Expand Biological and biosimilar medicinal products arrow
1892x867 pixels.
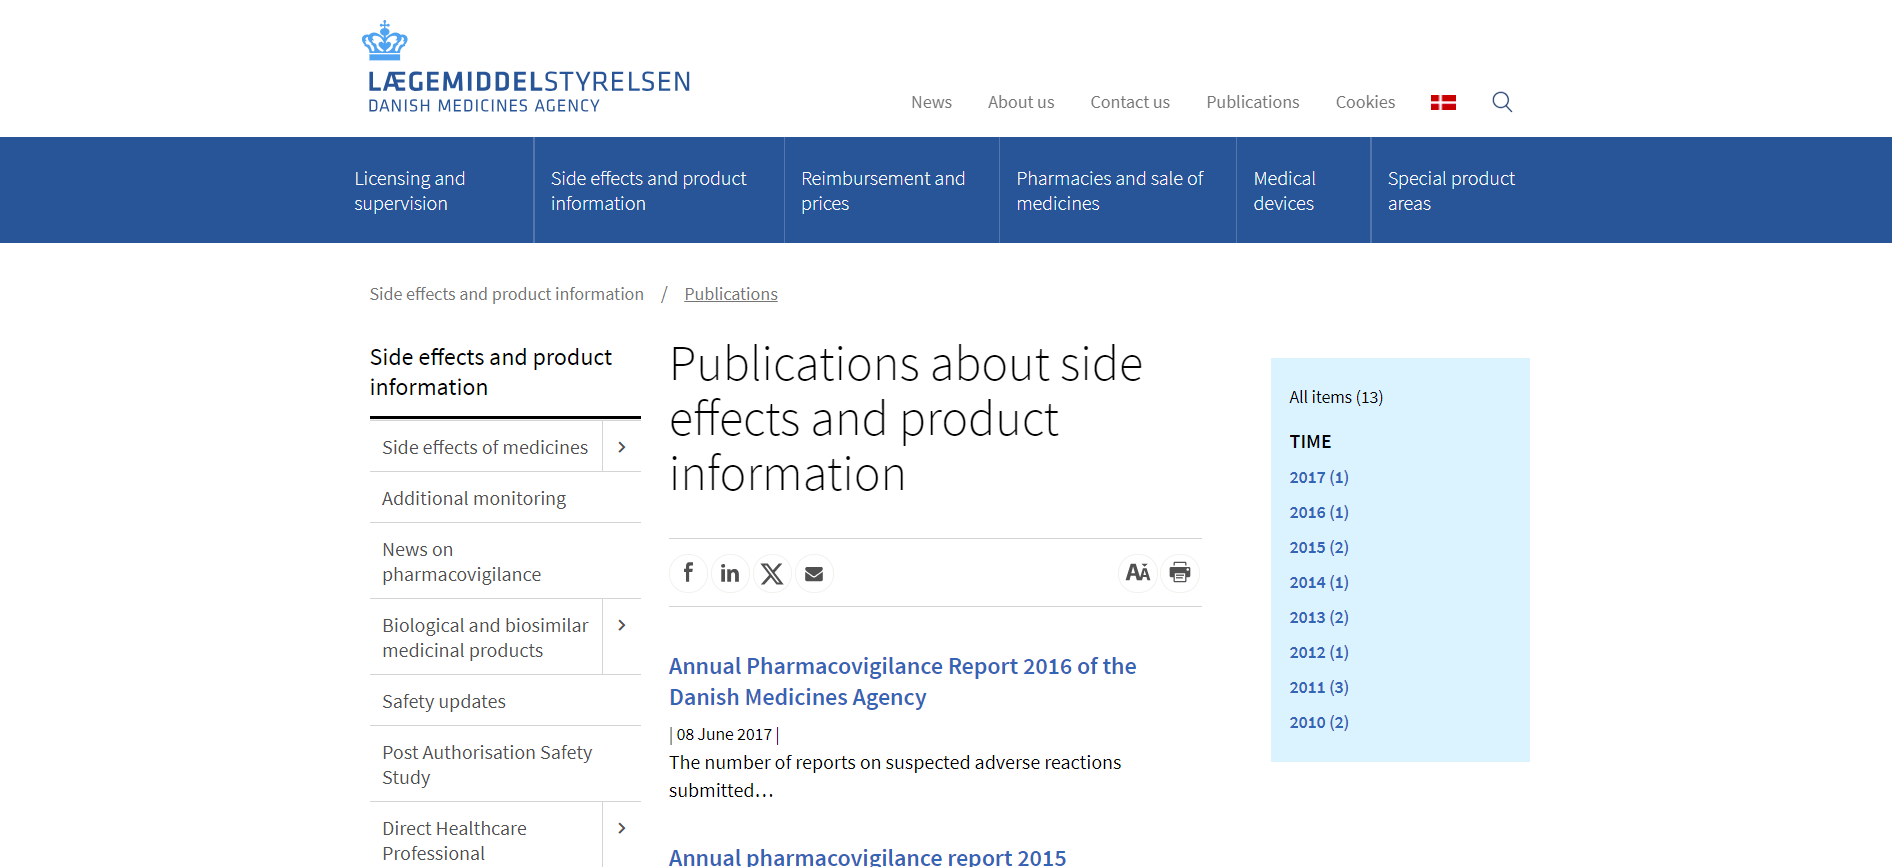pos(622,626)
